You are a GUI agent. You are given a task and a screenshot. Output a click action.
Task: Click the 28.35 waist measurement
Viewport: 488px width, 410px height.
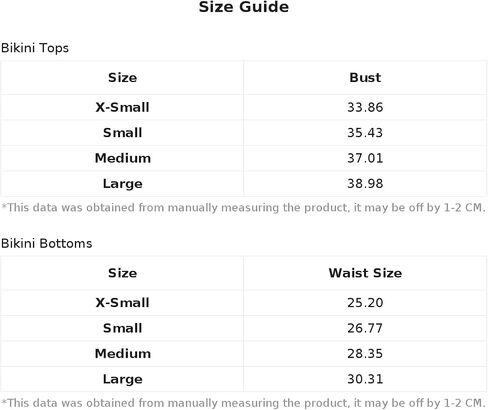pyautogui.click(x=365, y=354)
